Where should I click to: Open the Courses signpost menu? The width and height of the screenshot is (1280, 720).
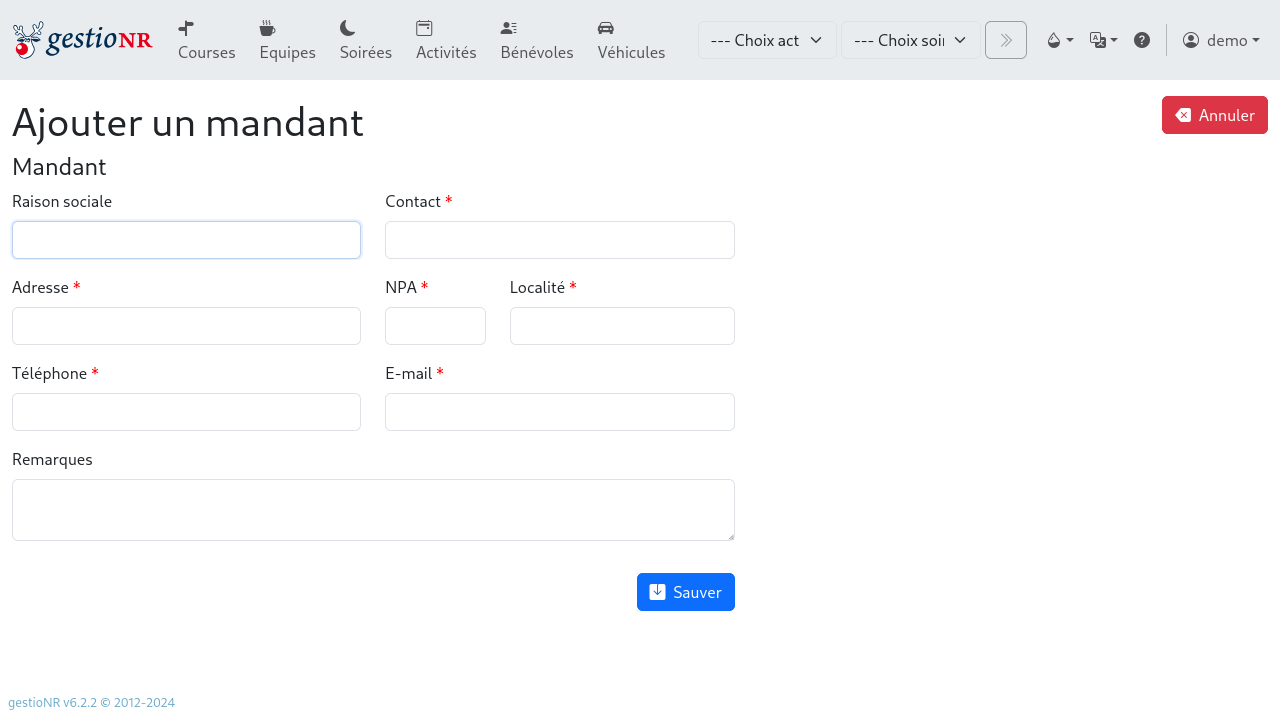tap(206, 40)
